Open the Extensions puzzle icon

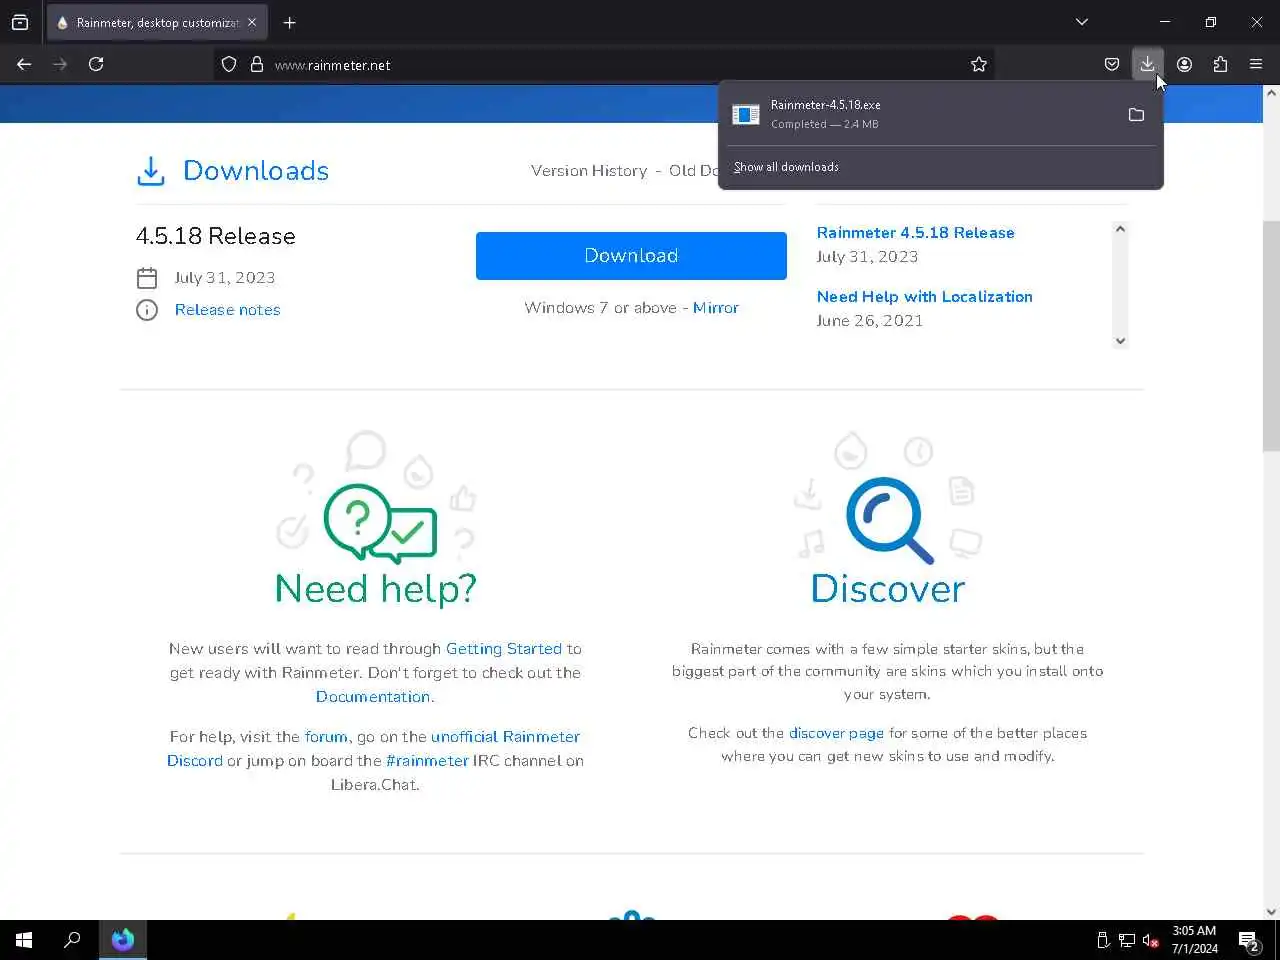1220,64
